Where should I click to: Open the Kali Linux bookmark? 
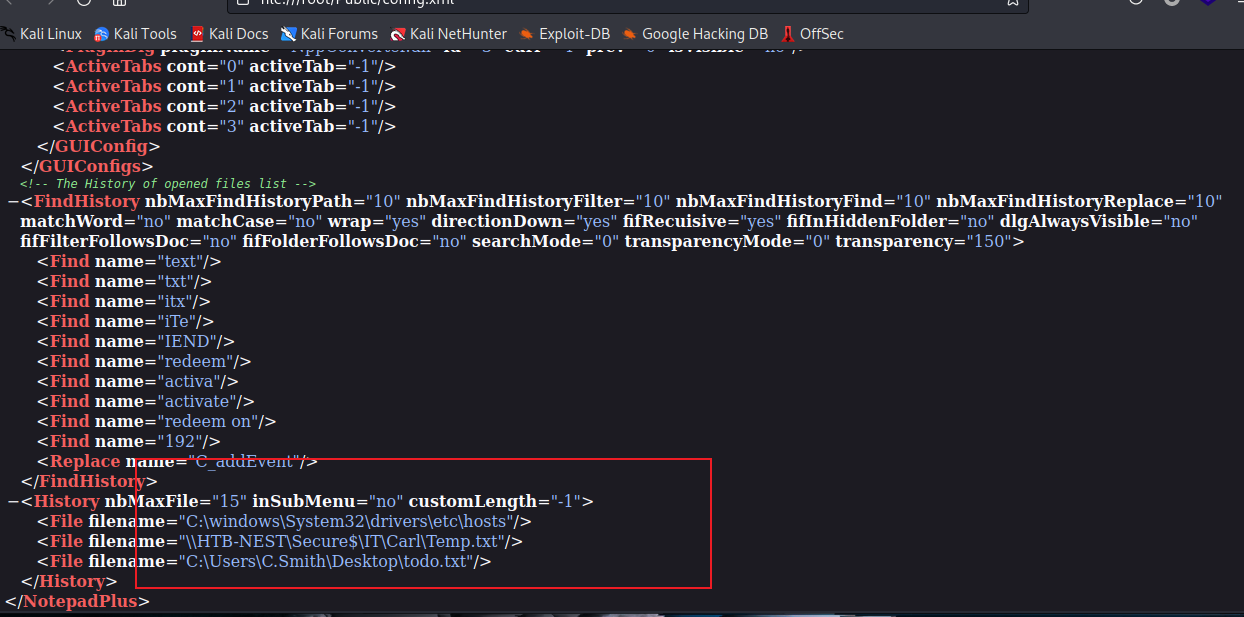pos(41,34)
